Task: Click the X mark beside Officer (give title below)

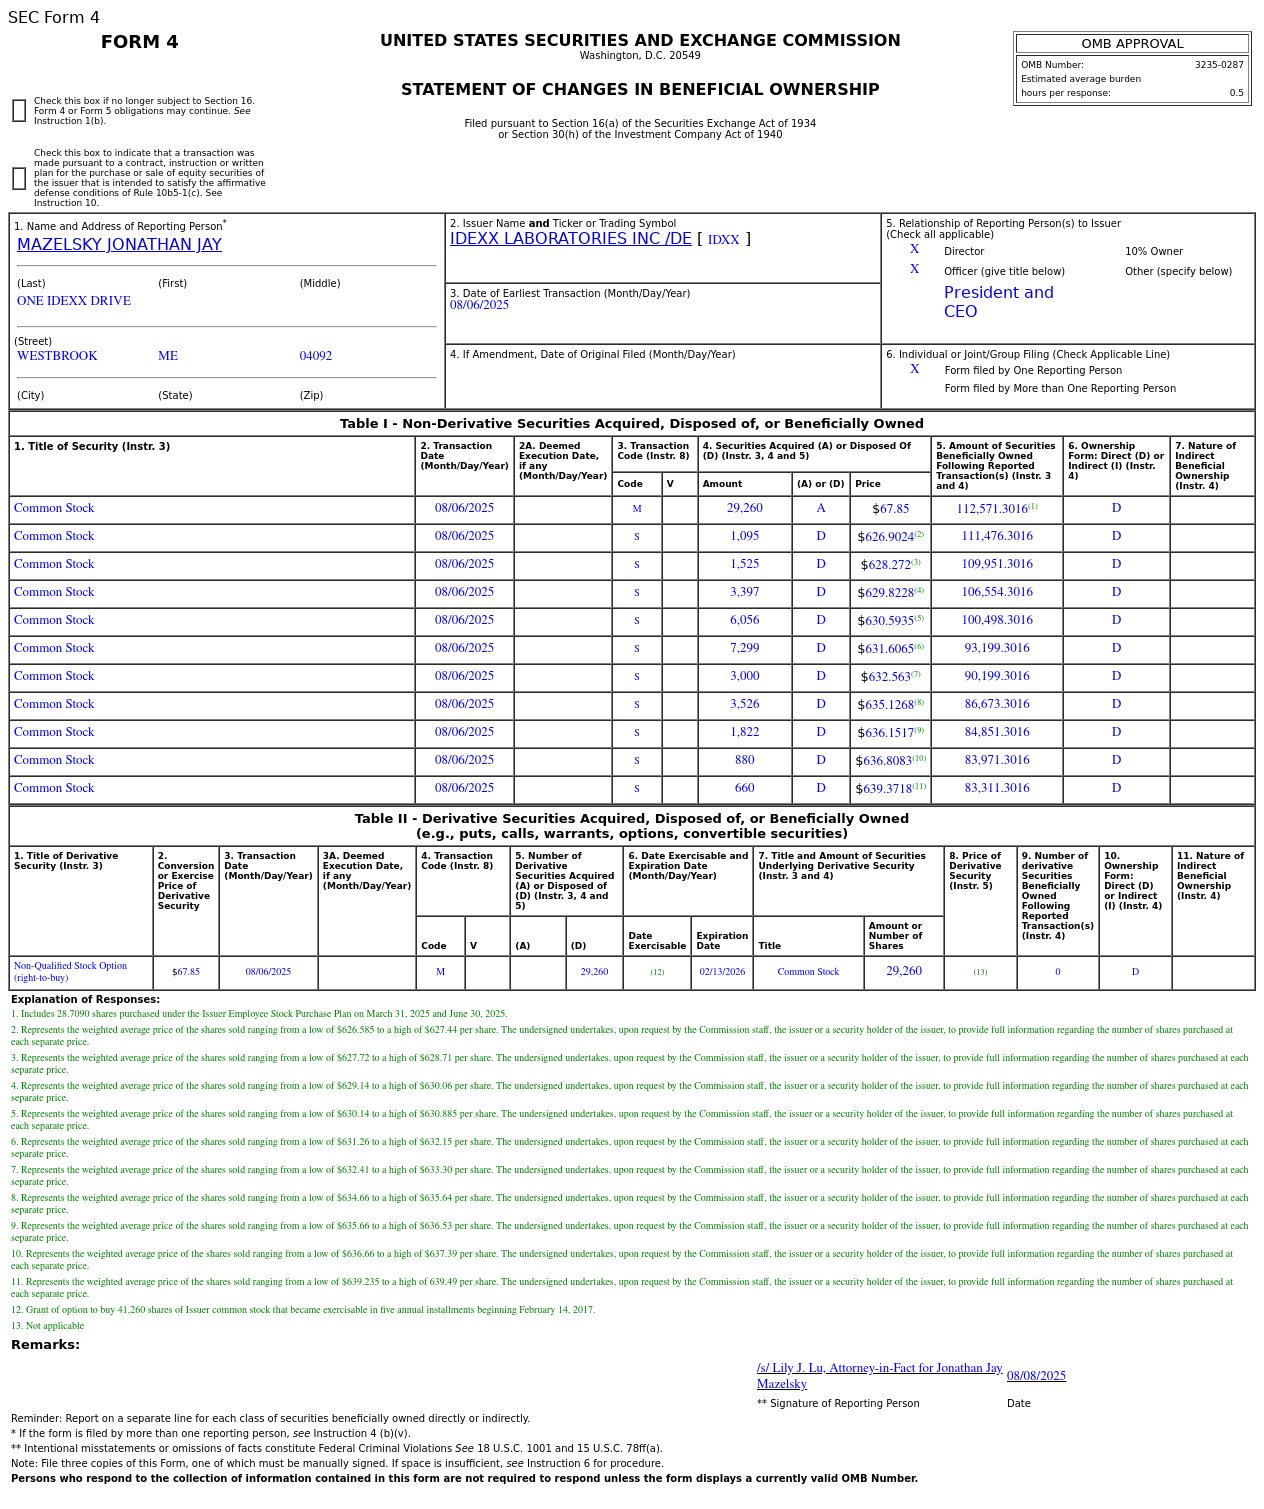Action: coord(914,270)
